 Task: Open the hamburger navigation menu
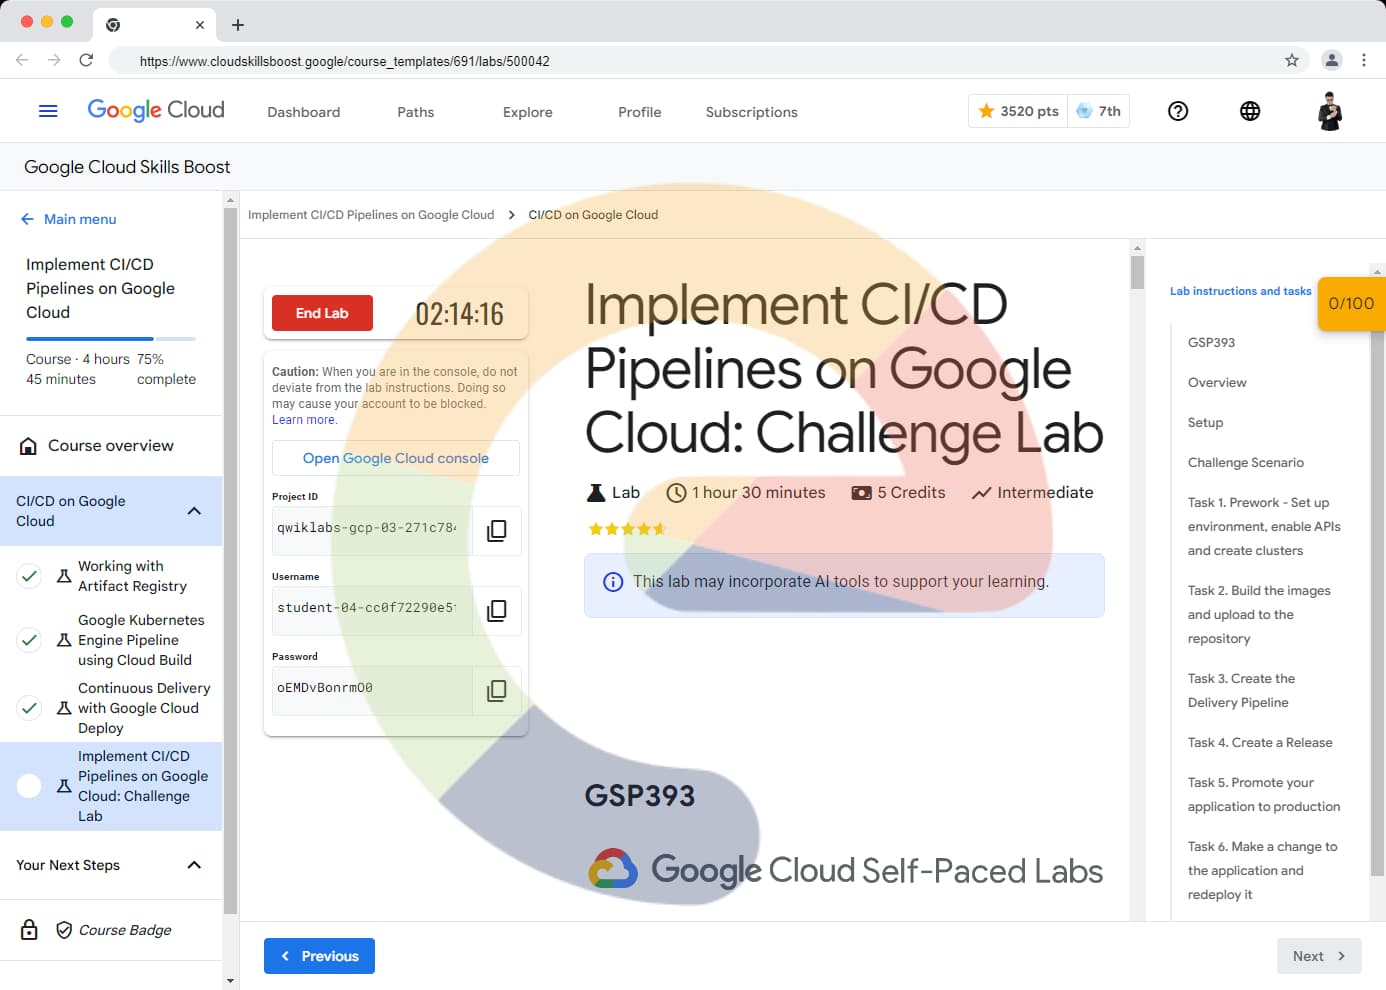point(48,111)
